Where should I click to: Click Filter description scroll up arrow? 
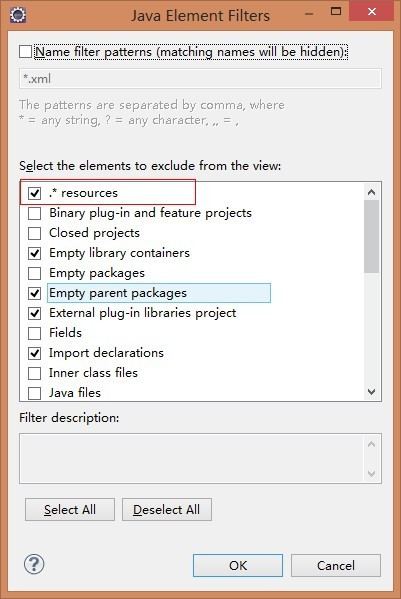tap(372, 444)
